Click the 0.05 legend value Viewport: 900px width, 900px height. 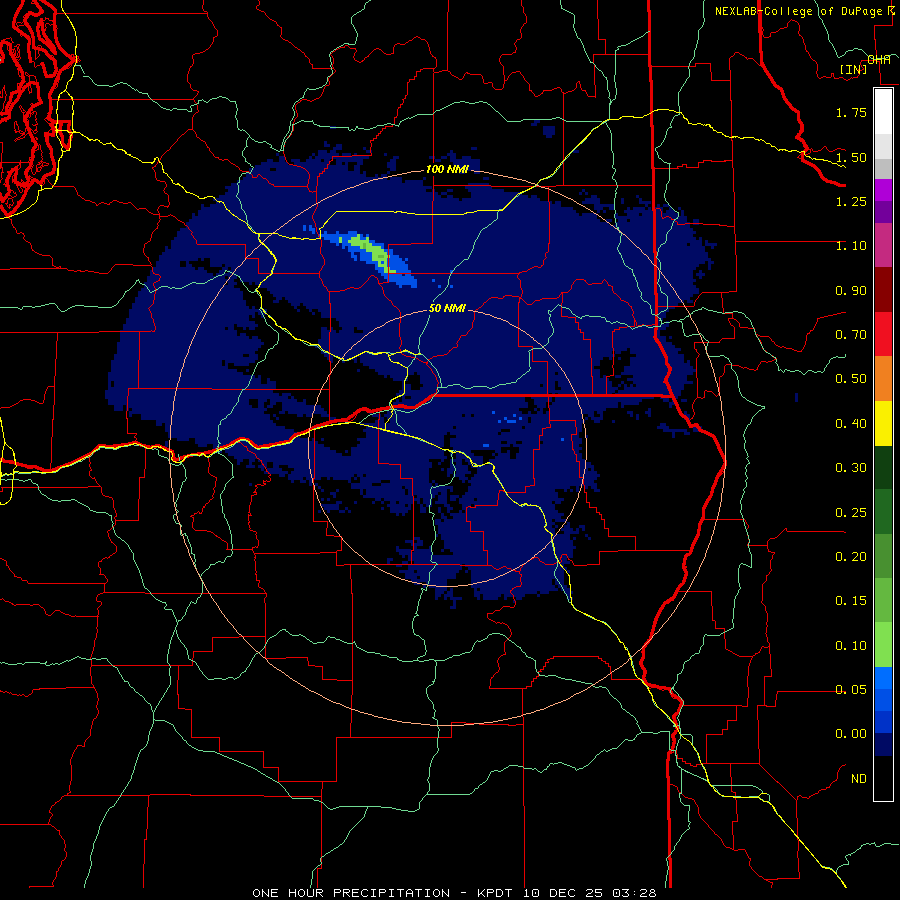click(x=851, y=689)
